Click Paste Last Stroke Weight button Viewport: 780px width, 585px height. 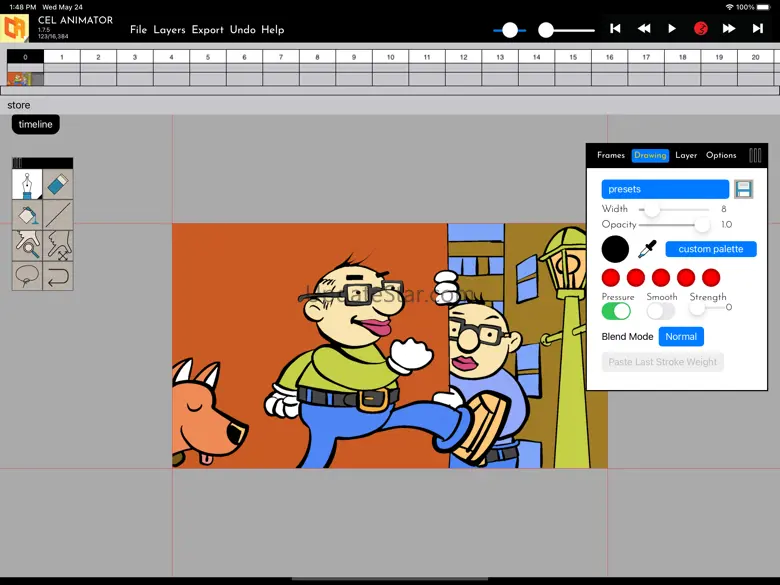pyautogui.click(x=663, y=362)
